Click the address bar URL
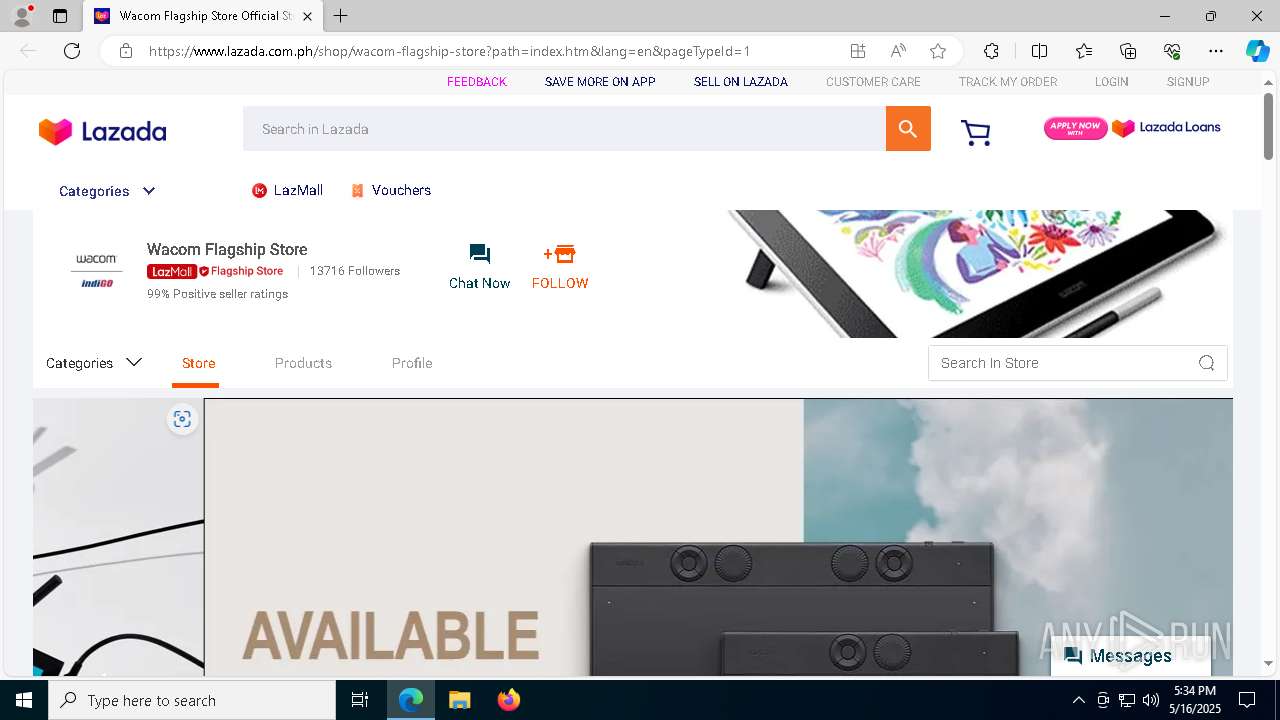 tap(450, 51)
